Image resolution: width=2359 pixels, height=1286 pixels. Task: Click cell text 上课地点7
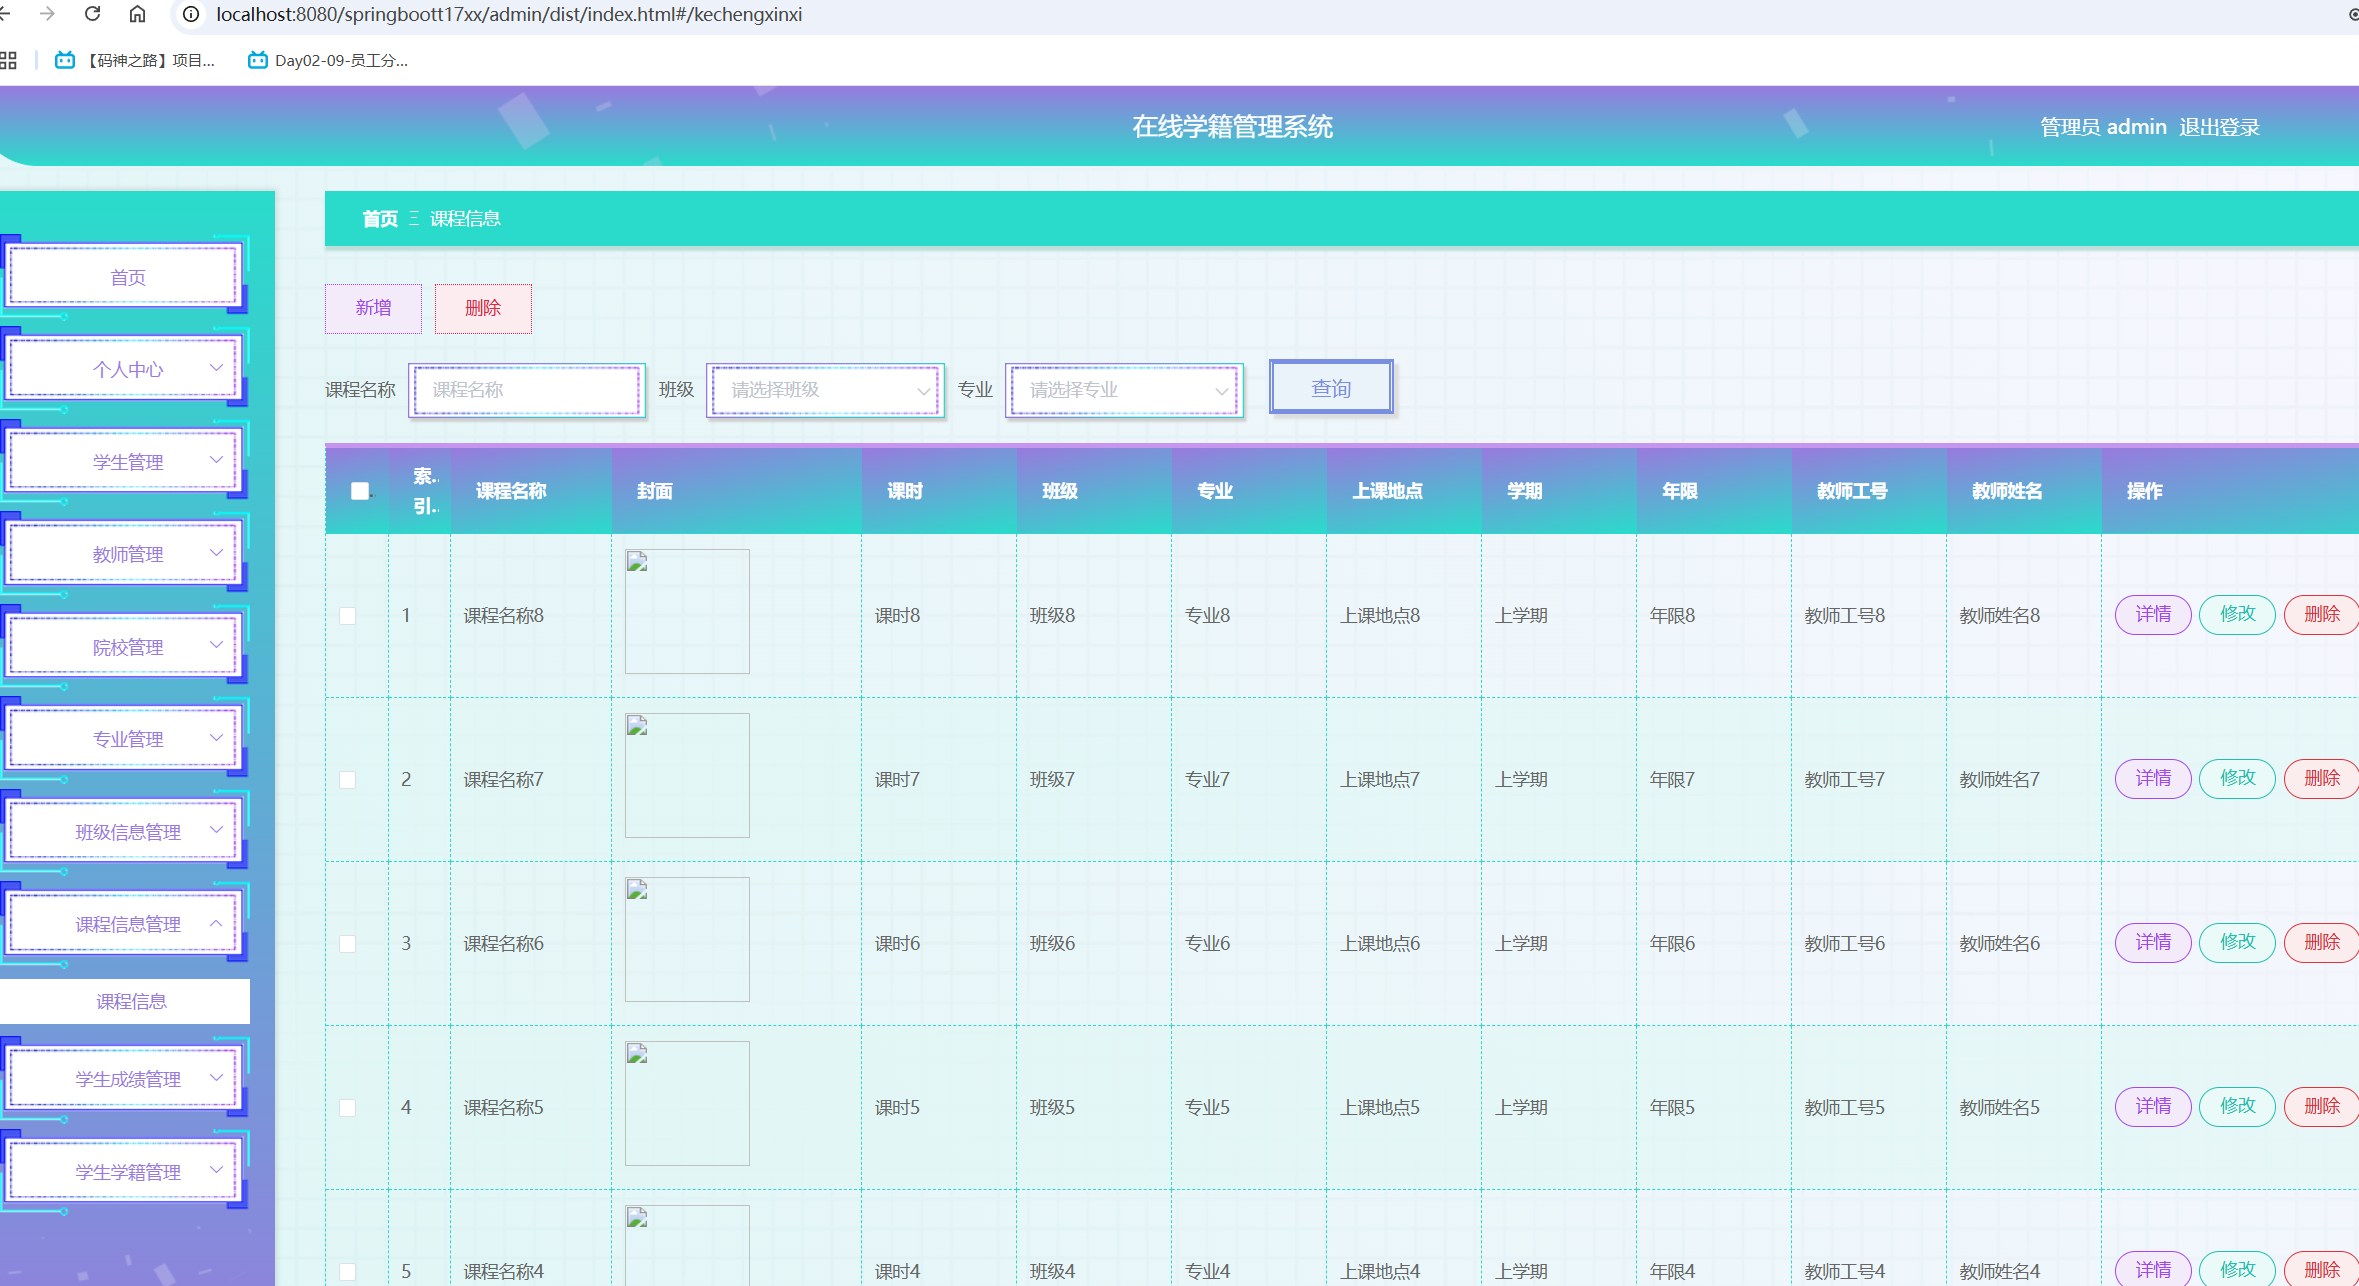pyautogui.click(x=1379, y=780)
